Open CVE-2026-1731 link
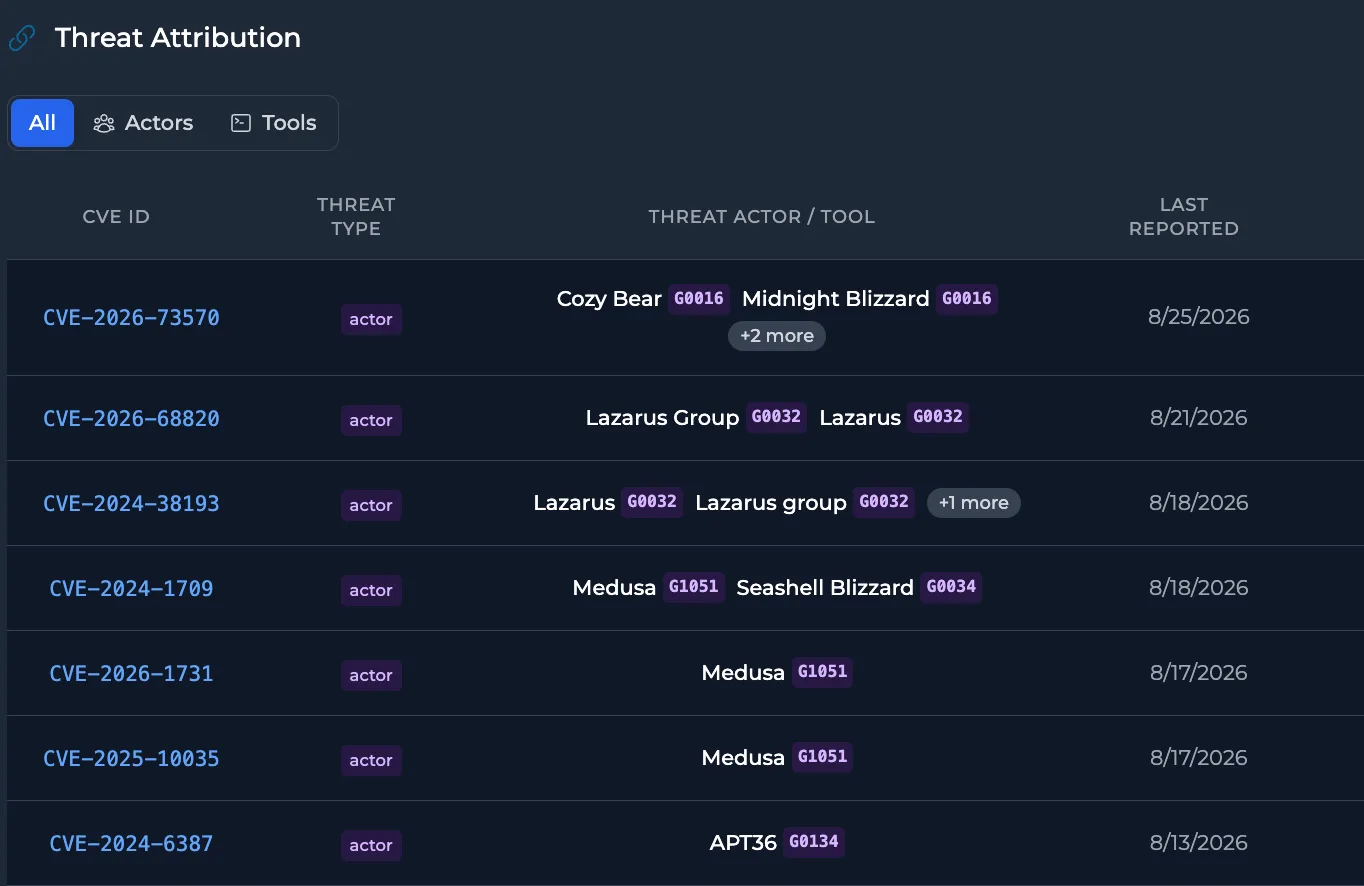 [x=131, y=674]
